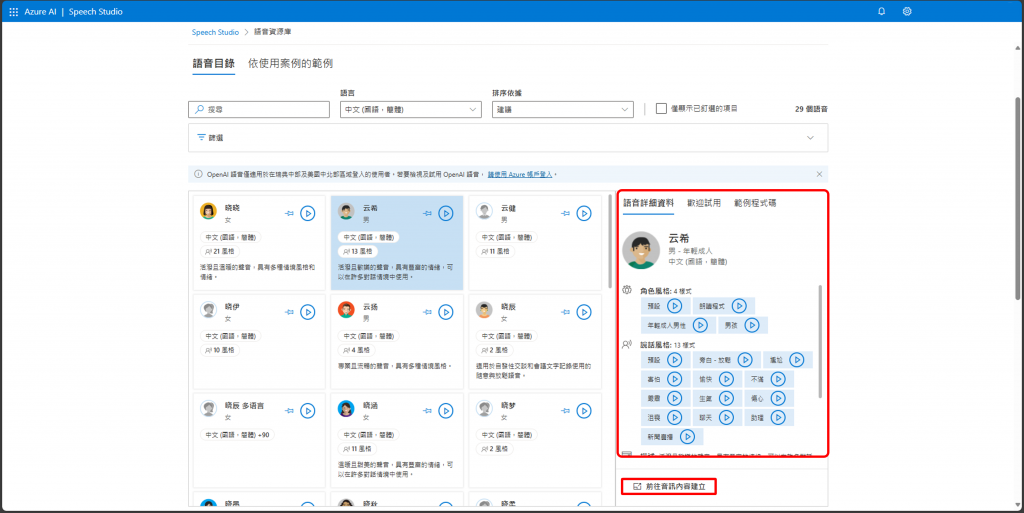Play sample of 曉辰 voice card
1024x513 pixels.
coord(584,312)
